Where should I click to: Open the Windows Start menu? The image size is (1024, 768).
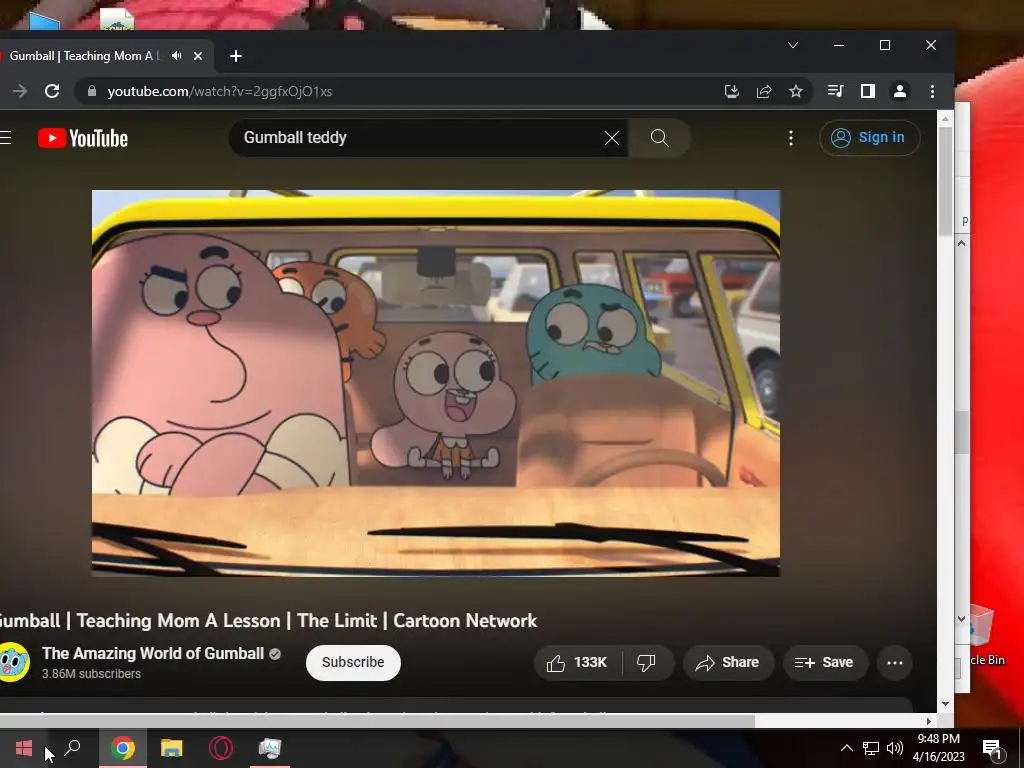(x=24, y=748)
